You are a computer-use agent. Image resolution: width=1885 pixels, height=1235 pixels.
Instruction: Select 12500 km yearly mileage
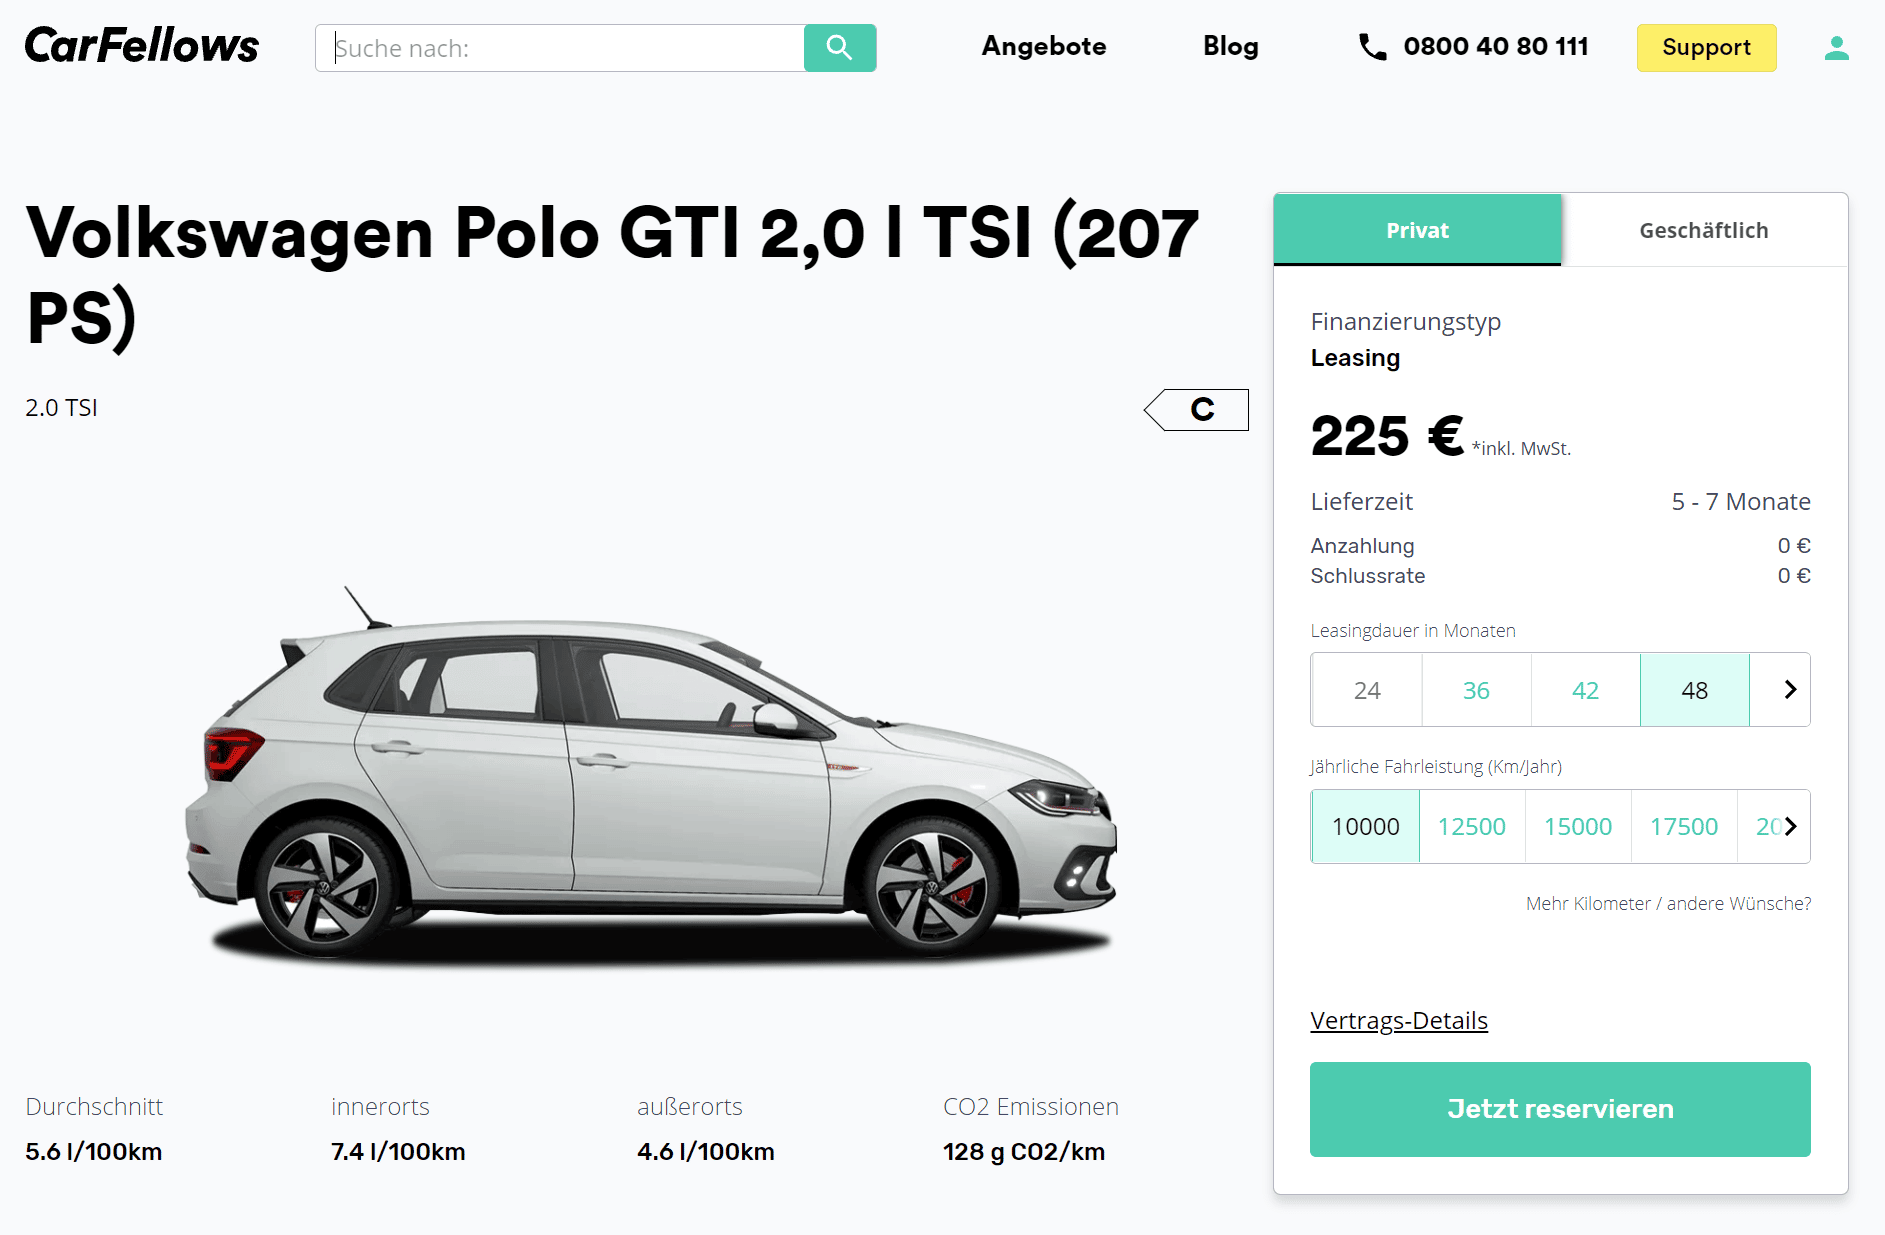point(1472,827)
